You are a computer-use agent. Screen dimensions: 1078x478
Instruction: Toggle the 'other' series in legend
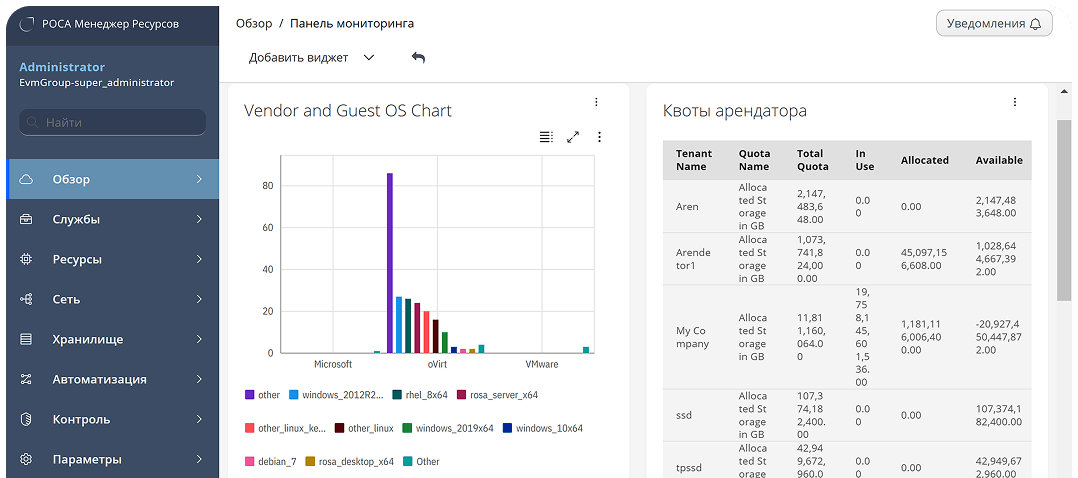[261, 395]
